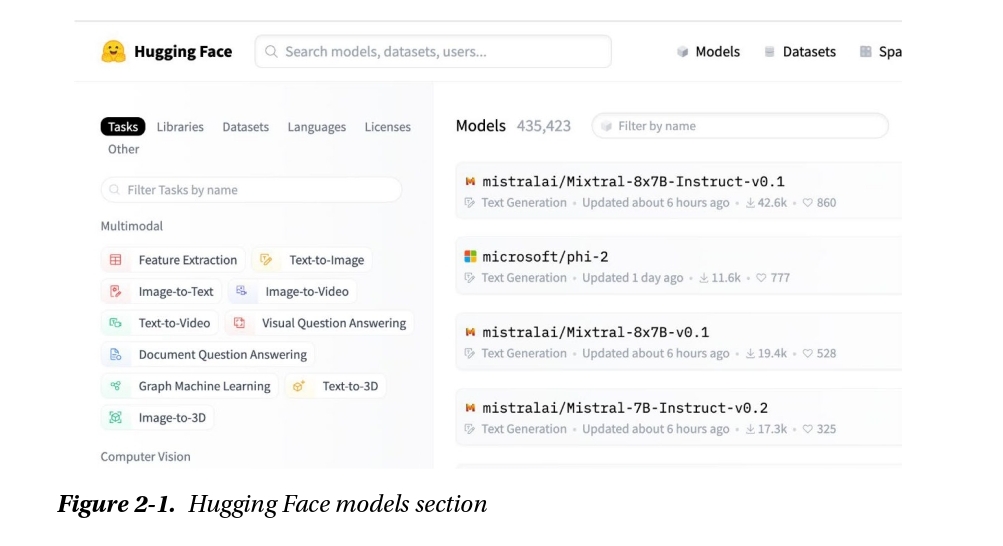1003x546 pixels.
Task: Go to Datasets in top navigation
Action: click(808, 52)
